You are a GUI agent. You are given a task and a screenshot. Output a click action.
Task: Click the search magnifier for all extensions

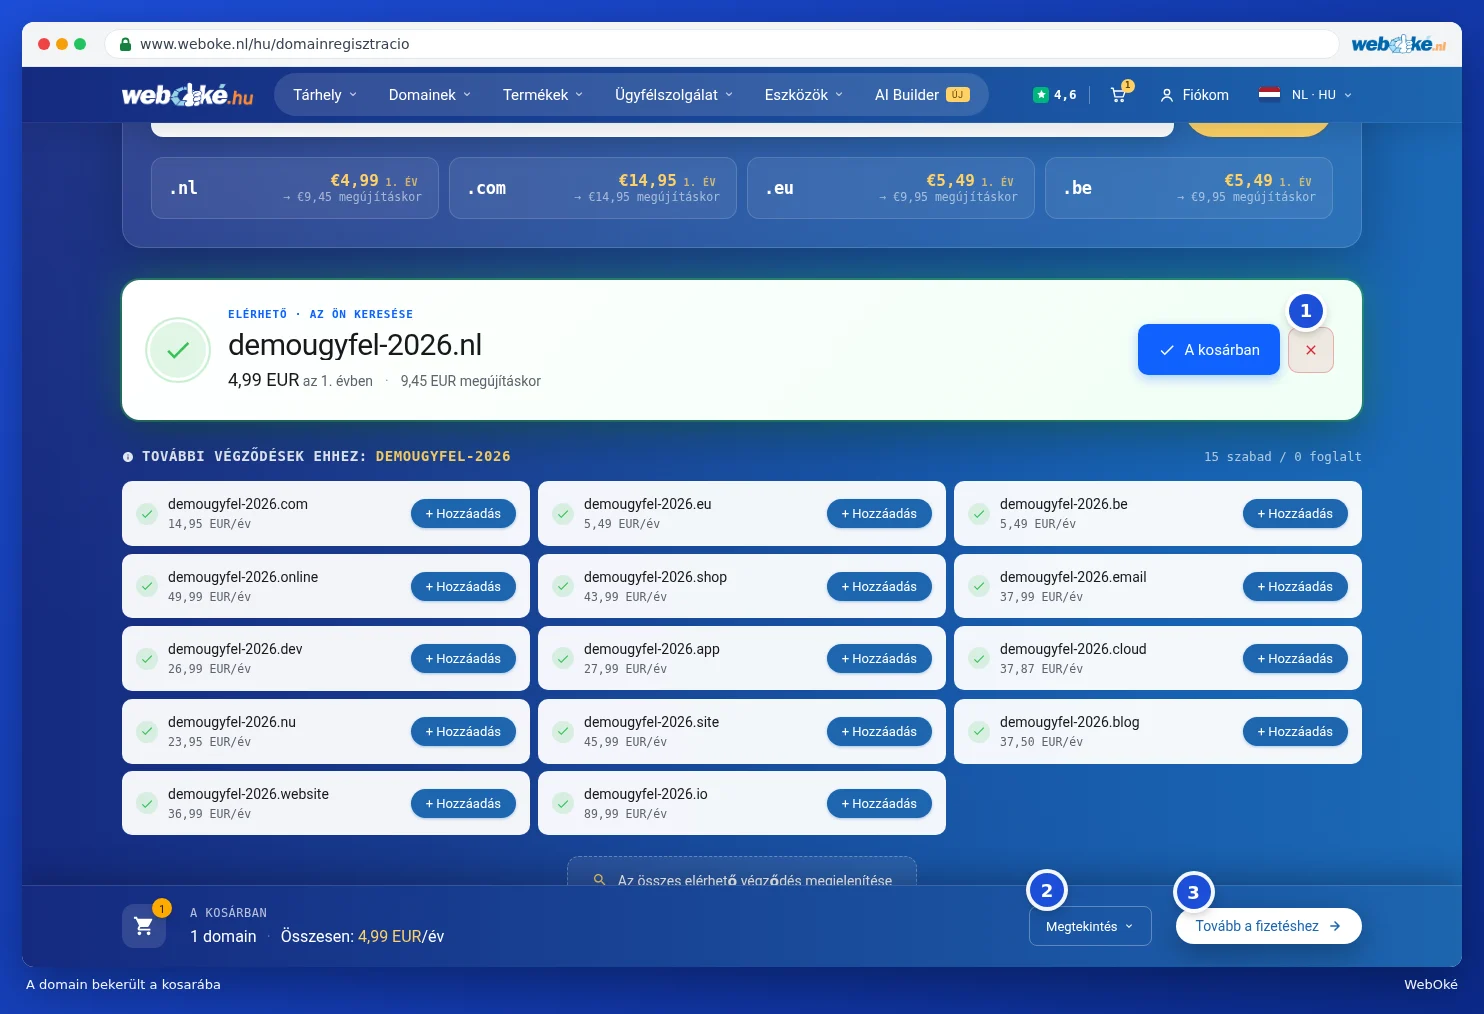point(600,880)
